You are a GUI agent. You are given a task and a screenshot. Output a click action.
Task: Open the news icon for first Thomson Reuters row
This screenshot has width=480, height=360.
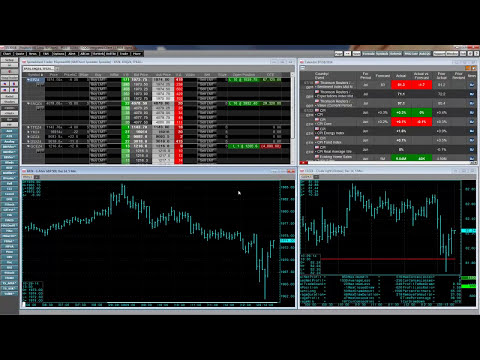tap(472, 85)
